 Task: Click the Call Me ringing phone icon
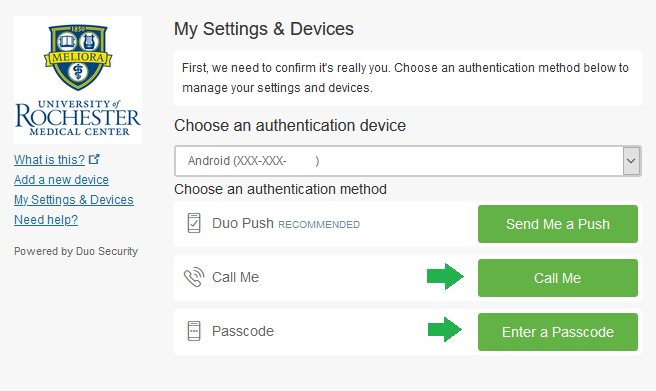tap(194, 277)
